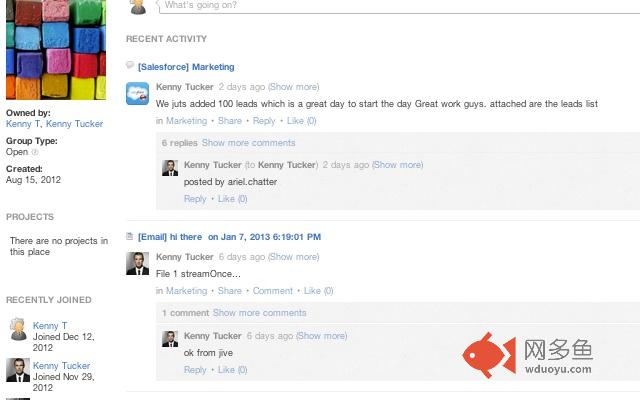Click the avatar beside 'ok from jive' comment
Viewport: 640px width, 400px height.
[x=170, y=338]
